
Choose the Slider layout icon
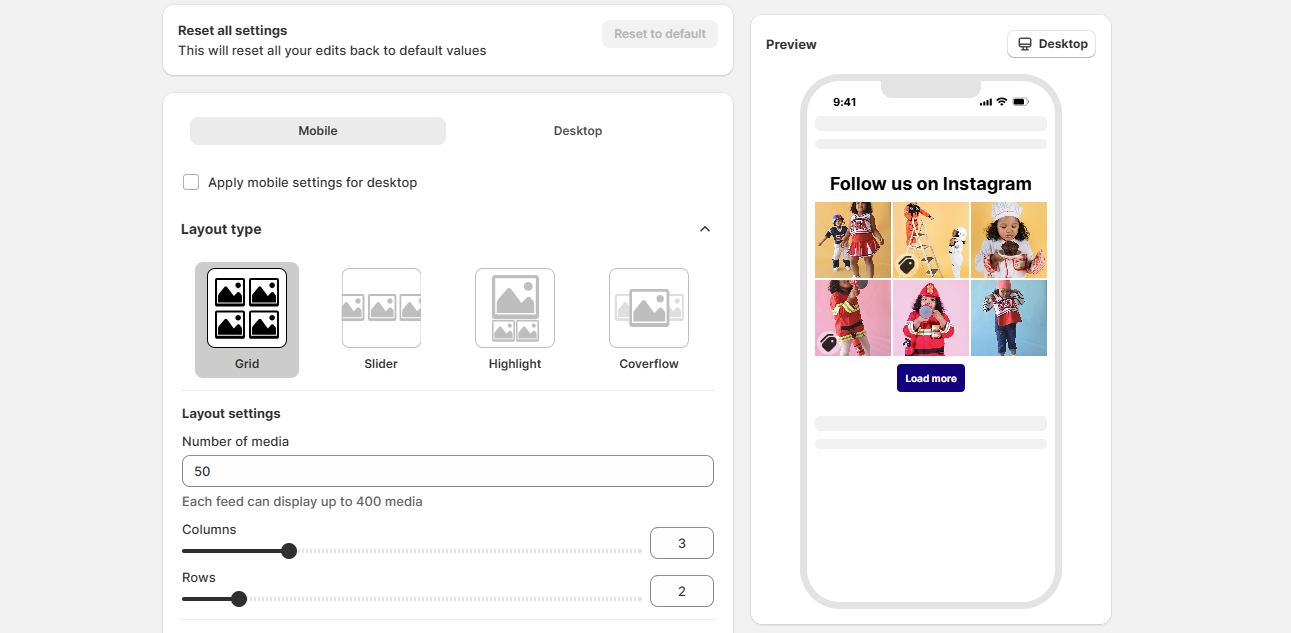coord(381,308)
